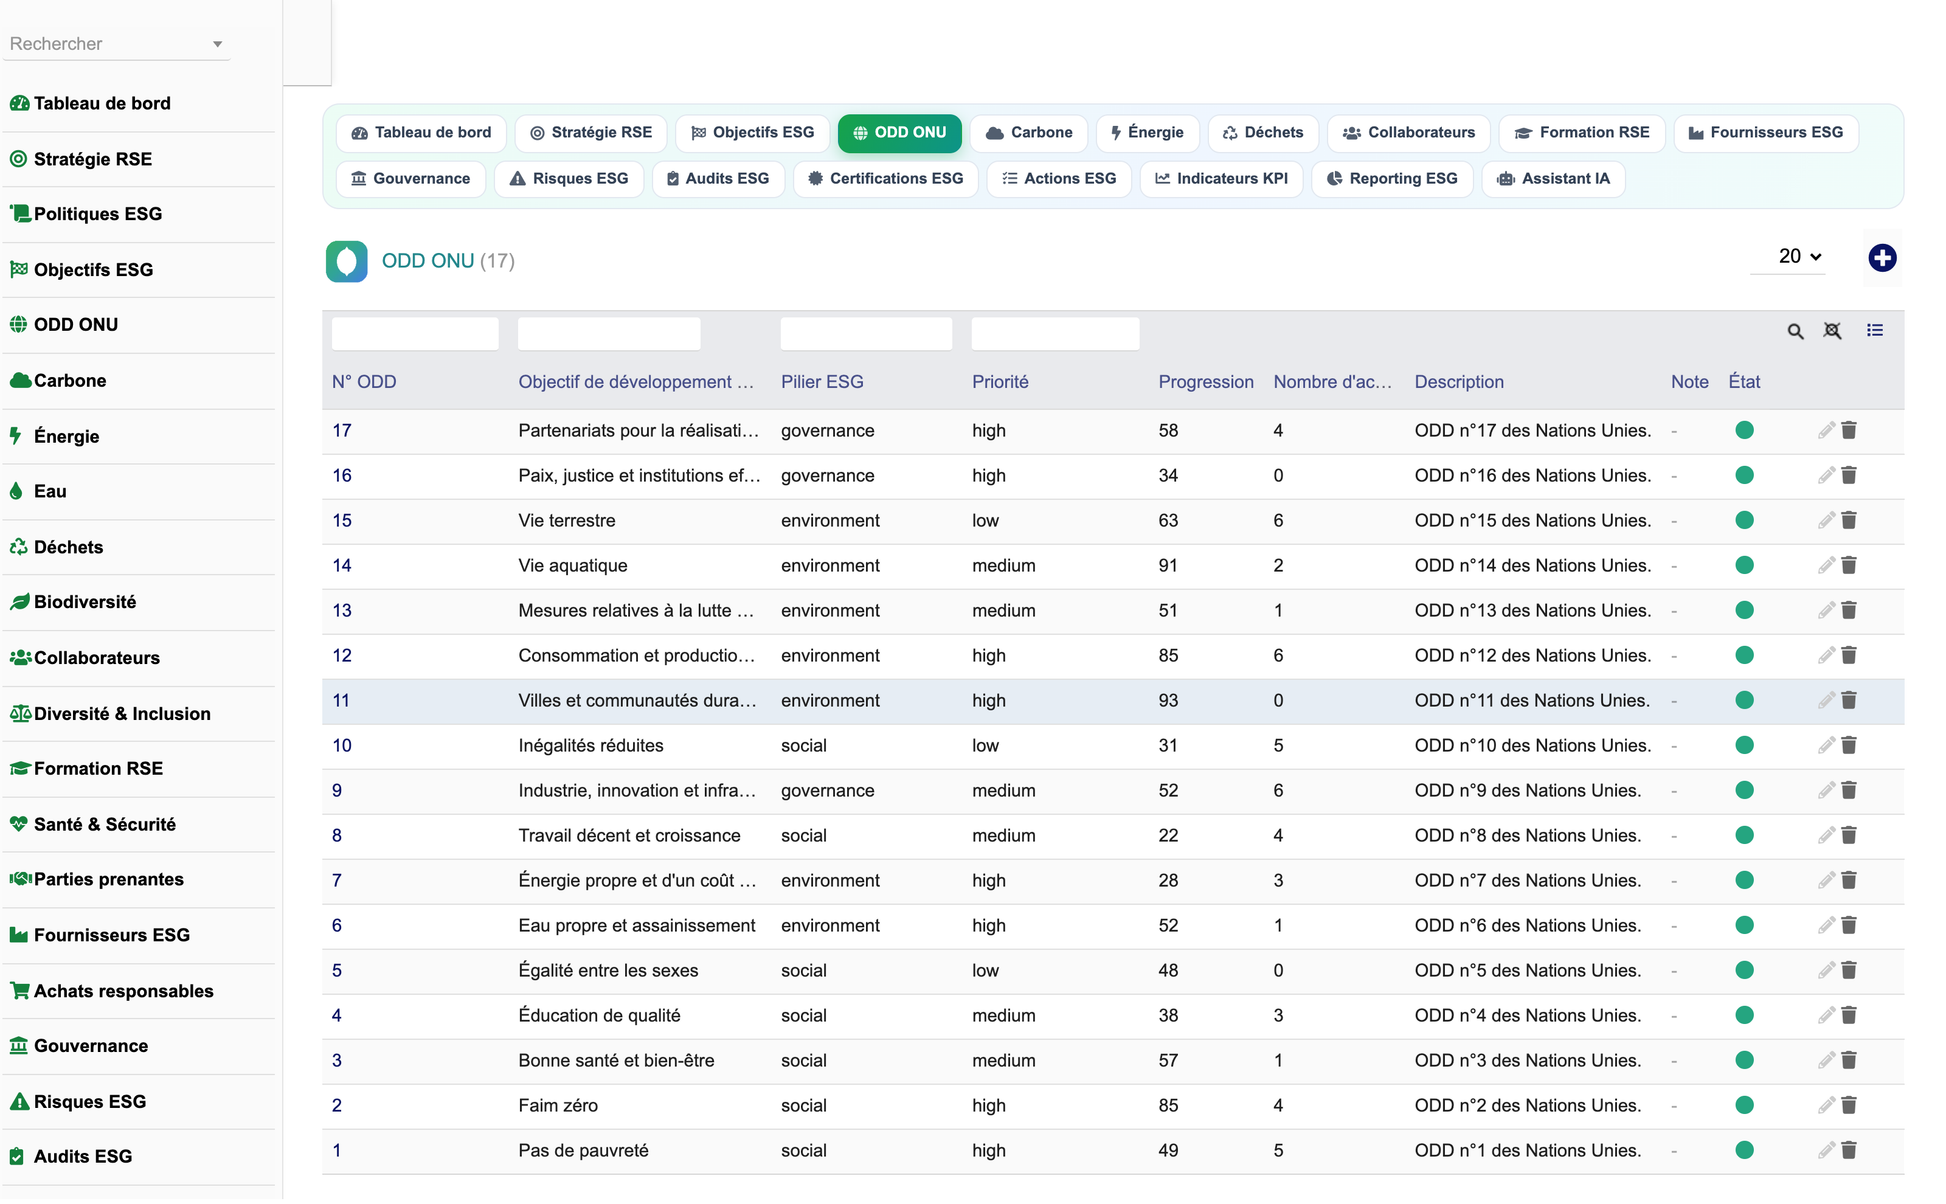Edit the Pas de pauvreté row

pos(1826,1150)
